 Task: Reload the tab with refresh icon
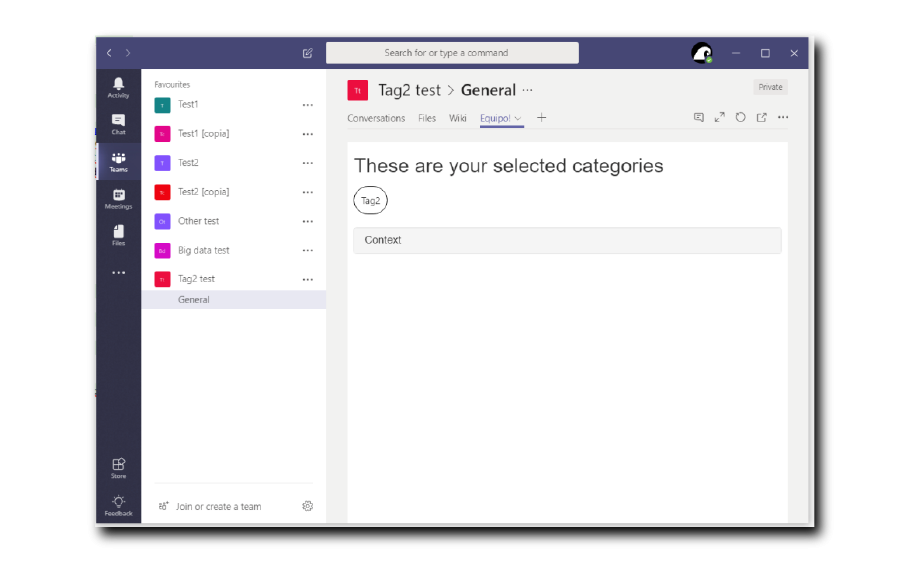coord(740,117)
